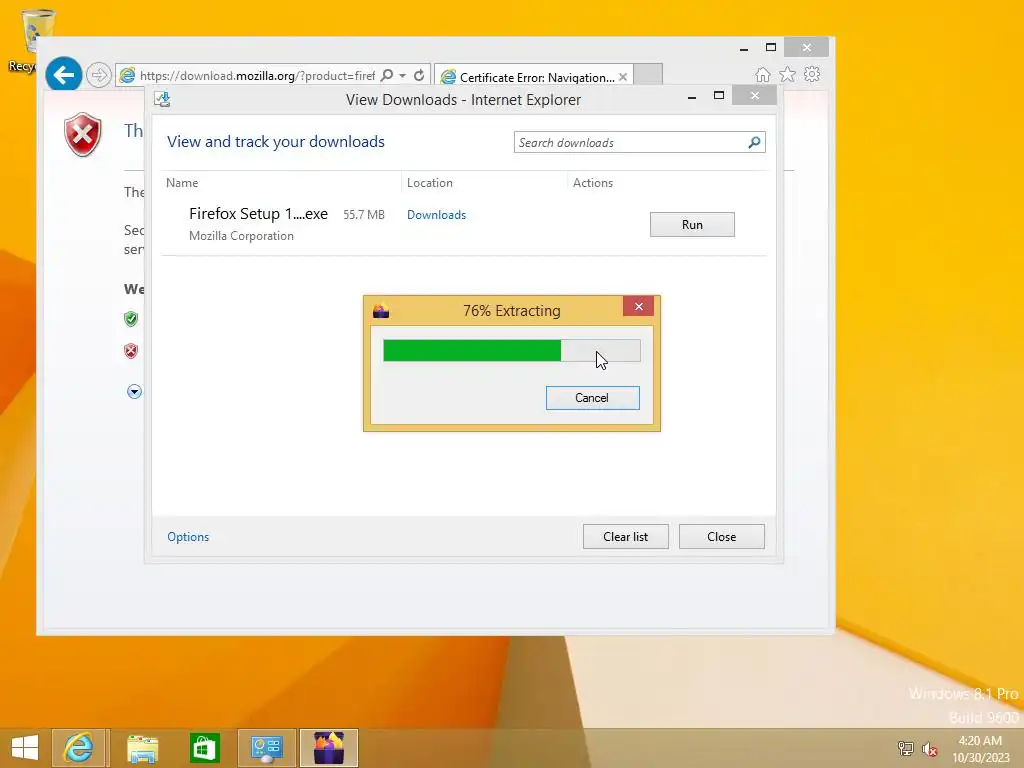
Task: Click Internet Explorer in the taskbar
Action: pyautogui.click(x=78, y=748)
